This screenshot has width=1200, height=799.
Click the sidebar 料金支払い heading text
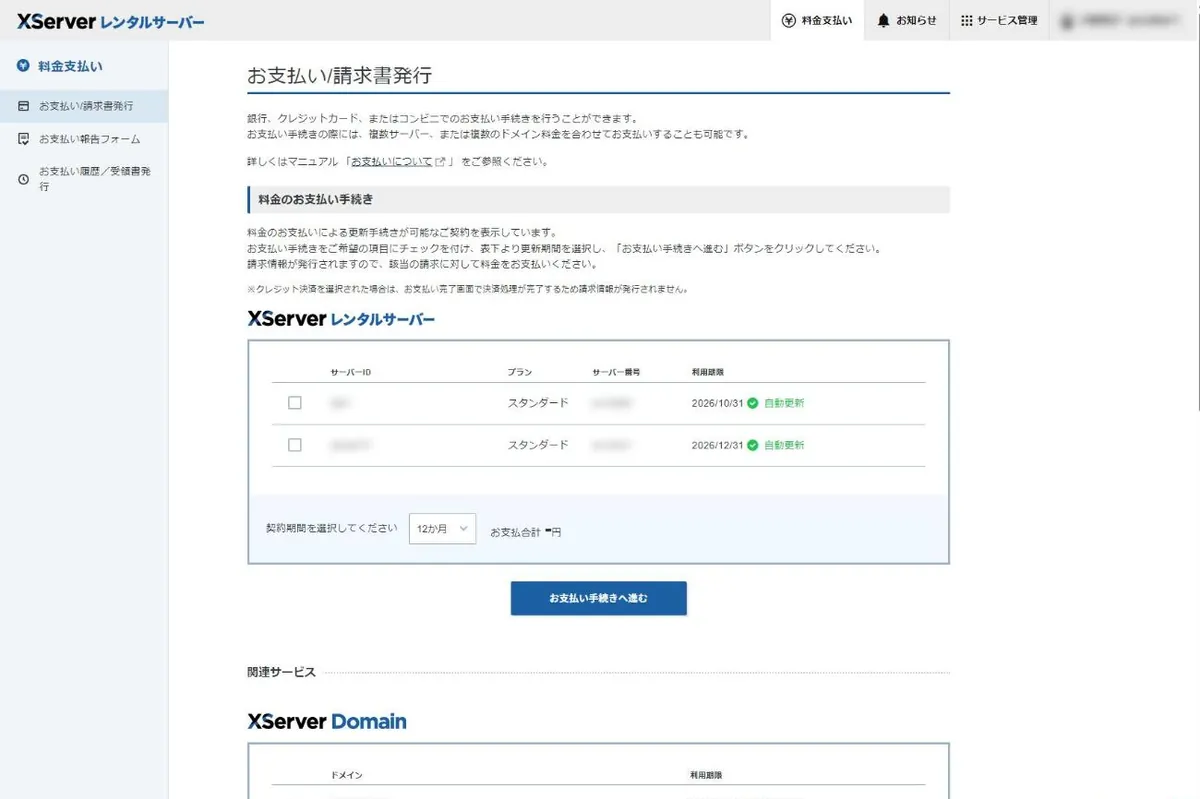click(x=70, y=66)
